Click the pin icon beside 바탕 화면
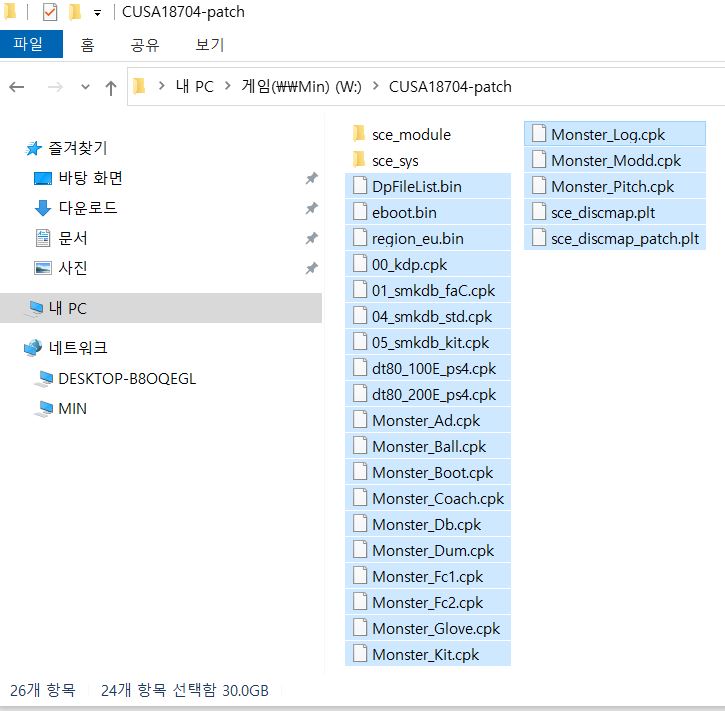 (x=312, y=178)
